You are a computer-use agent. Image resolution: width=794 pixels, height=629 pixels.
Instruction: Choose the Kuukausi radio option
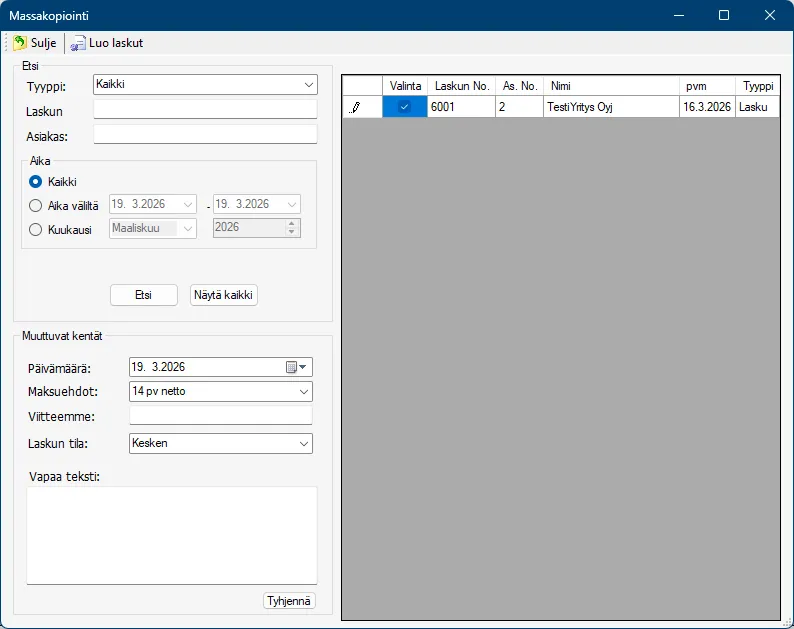pyautogui.click(x=36, y=229)
